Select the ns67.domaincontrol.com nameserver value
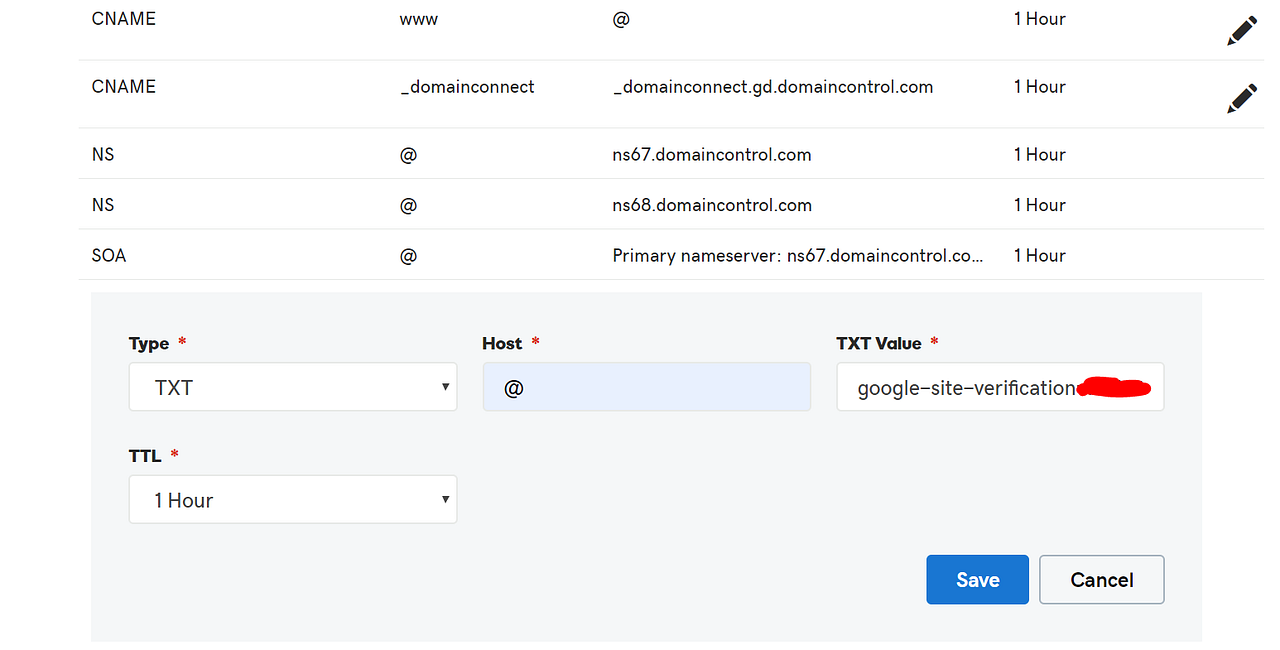This screenshot has height=650, width=1280. [x=711, y=155]
